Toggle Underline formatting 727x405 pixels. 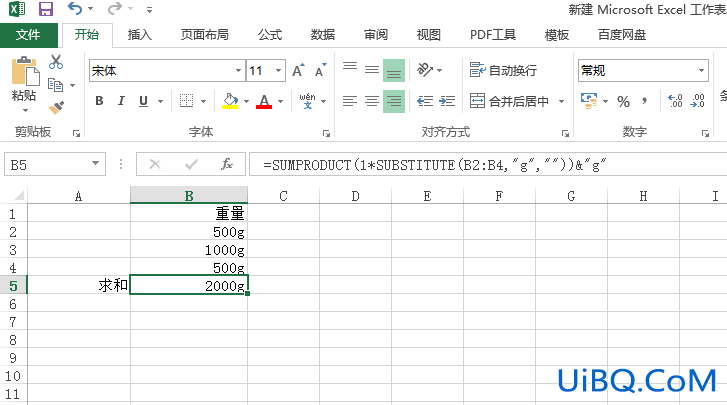(143, 101)
